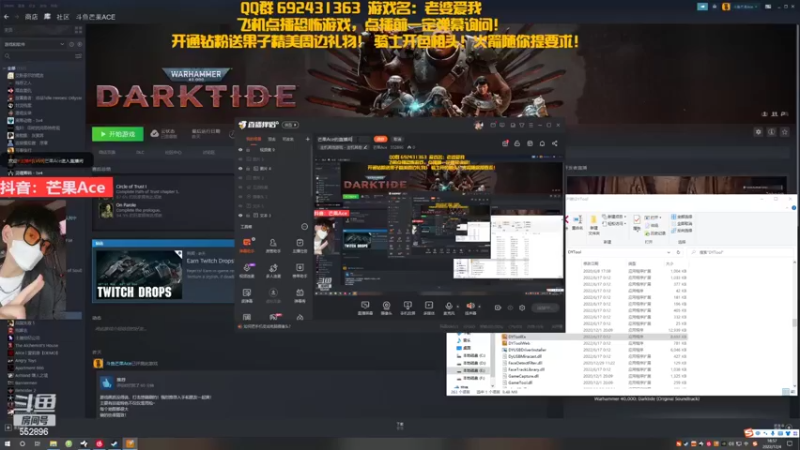
Task: Click the Steam library filter options icon
Action: tap(78, 56)
